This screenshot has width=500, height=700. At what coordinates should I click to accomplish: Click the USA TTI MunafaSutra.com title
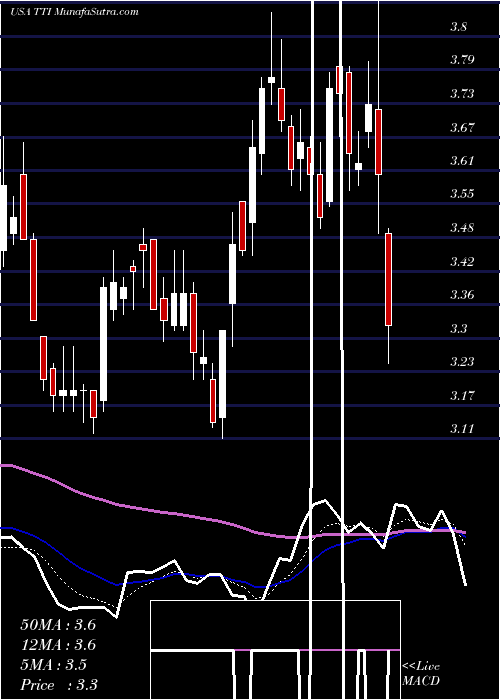(x=74, y=12)
